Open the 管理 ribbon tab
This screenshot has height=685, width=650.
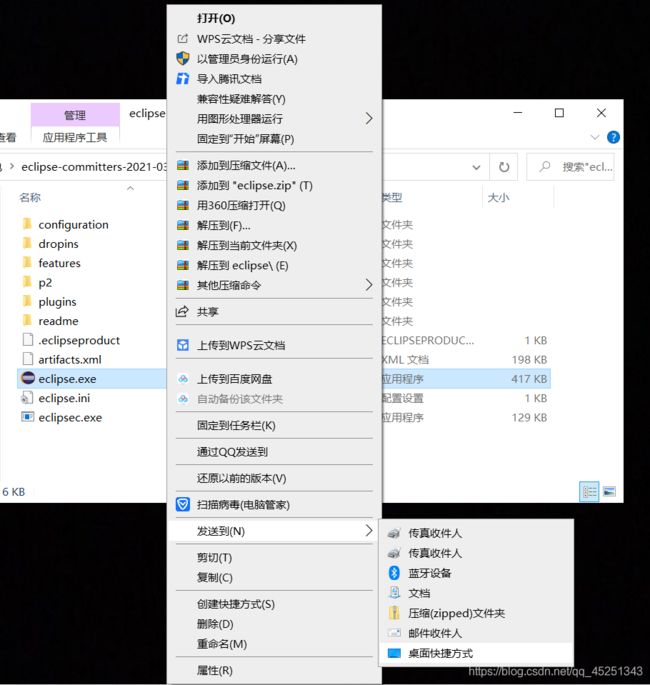click(75, 115)
